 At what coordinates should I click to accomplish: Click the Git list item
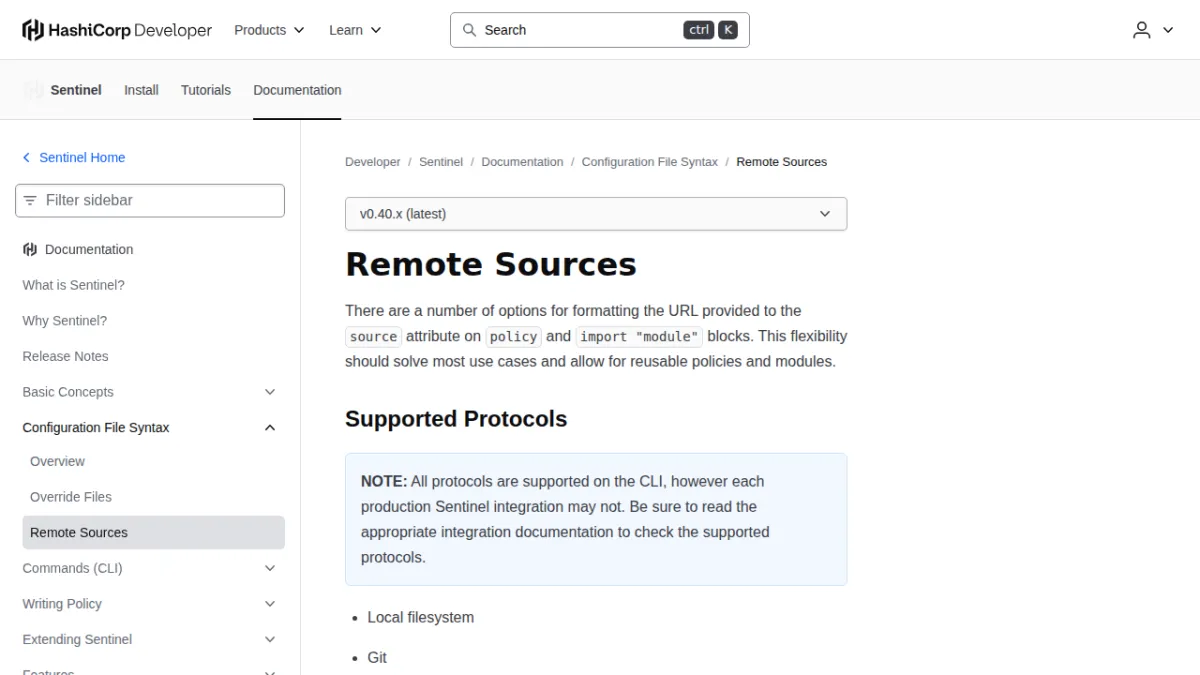click(377, 658)
